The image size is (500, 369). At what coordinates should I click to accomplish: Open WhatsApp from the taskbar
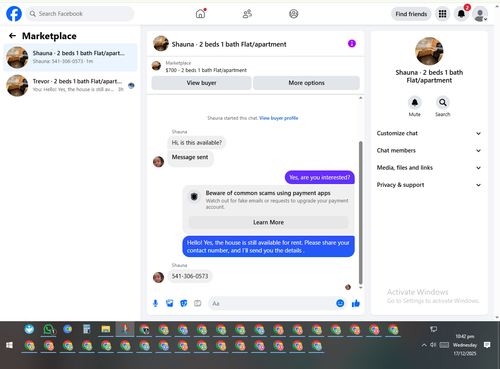click(x=49, y=330)
